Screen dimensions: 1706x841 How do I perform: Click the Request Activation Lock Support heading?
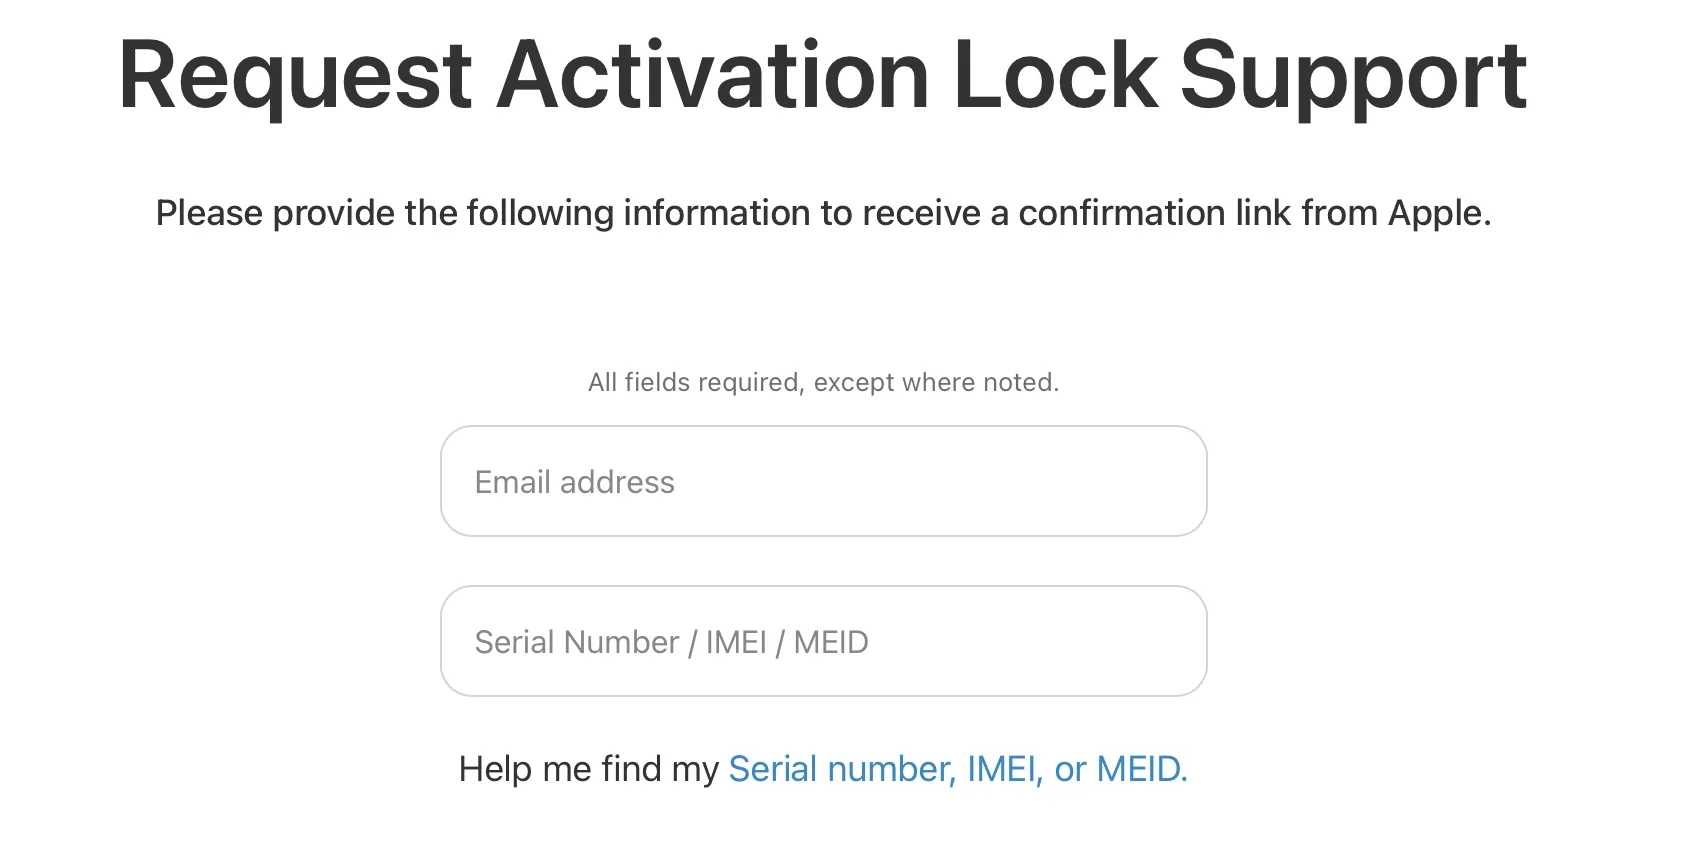click(822, 75)
